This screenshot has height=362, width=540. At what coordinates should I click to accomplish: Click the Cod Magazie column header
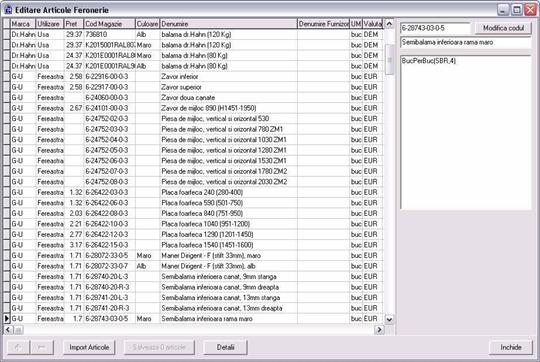(x=110, y=24)
